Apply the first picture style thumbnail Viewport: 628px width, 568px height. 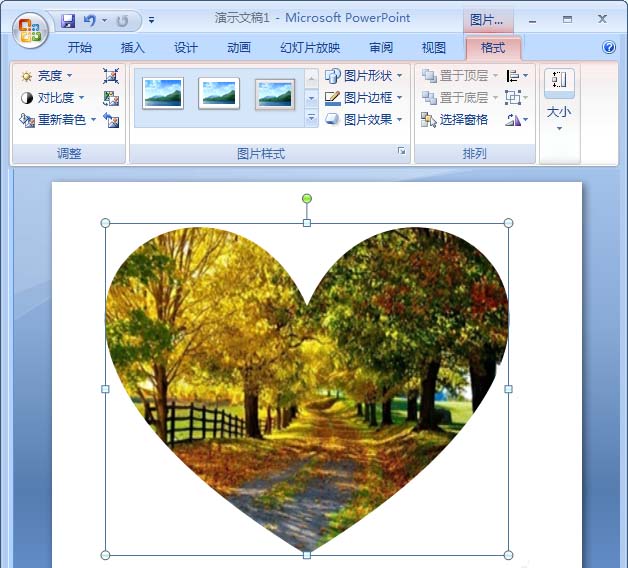point(163,94)
